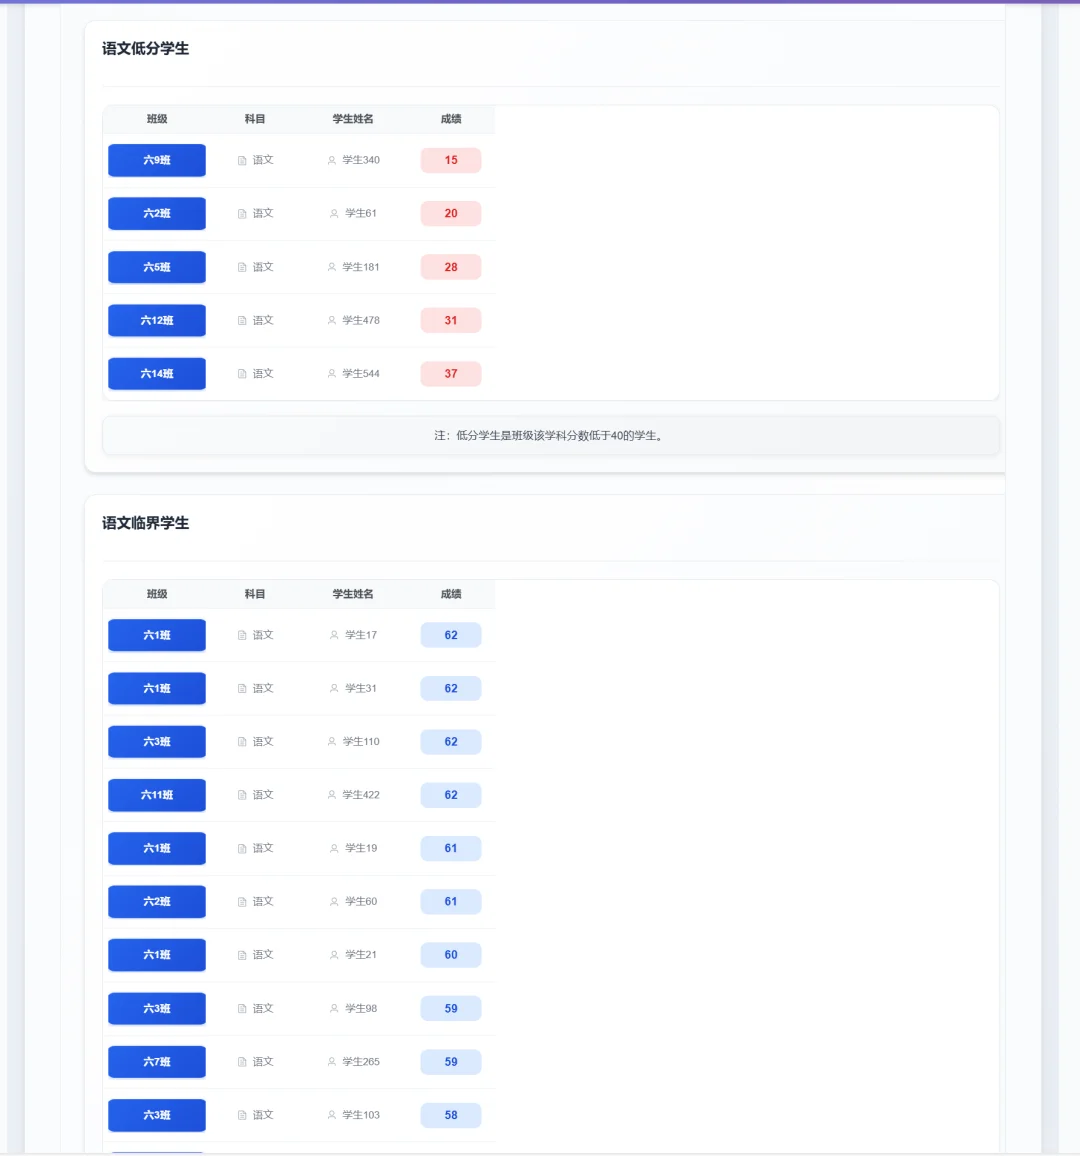Select the blue score badge for 学生19
Screen dimensions: 1080x1156
(450, 849)
